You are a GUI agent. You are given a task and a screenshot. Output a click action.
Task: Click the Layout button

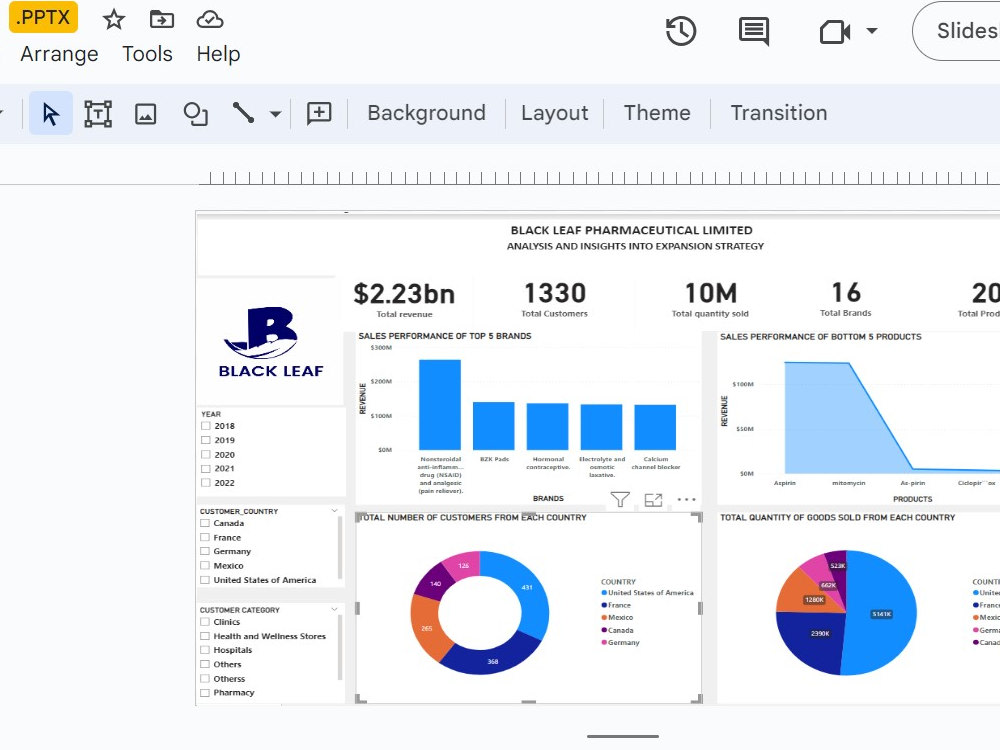[554, 113]
